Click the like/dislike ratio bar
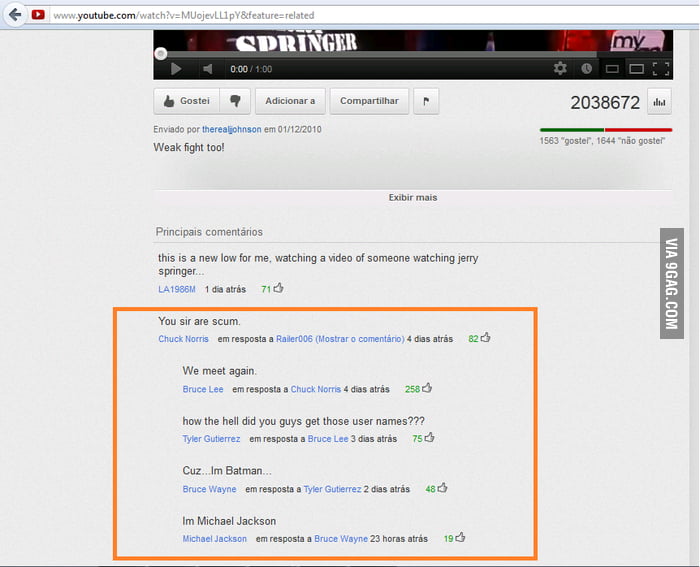Image resolution: width=700 pixels, height=567 pixels. click(606, 130)
